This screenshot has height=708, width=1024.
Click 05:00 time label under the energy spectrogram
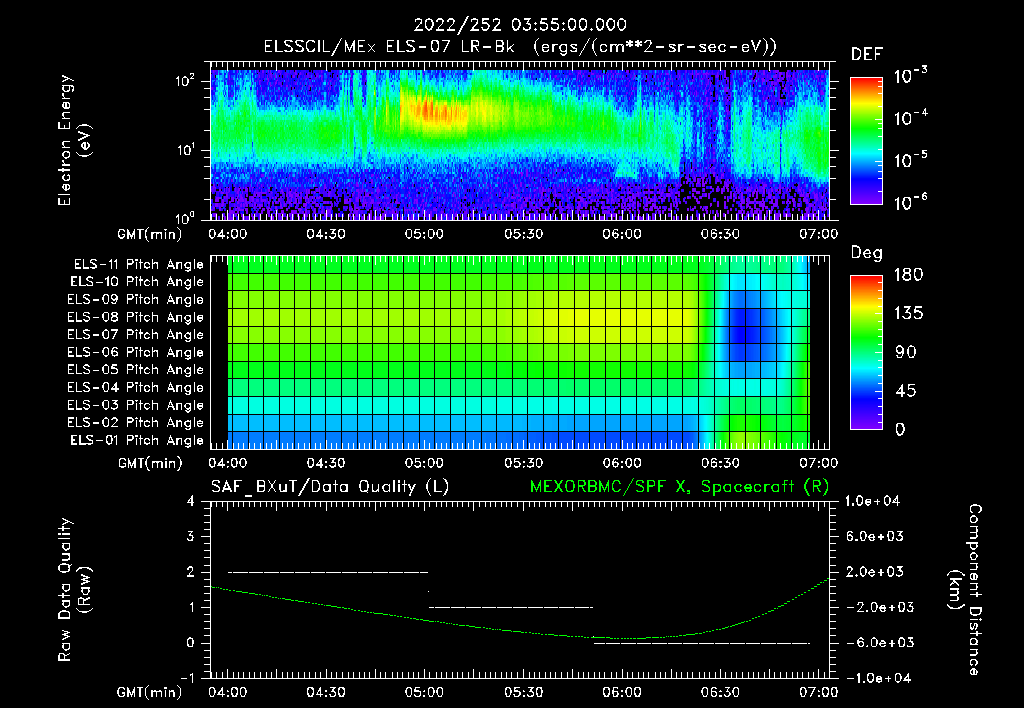tap(424, 234)
